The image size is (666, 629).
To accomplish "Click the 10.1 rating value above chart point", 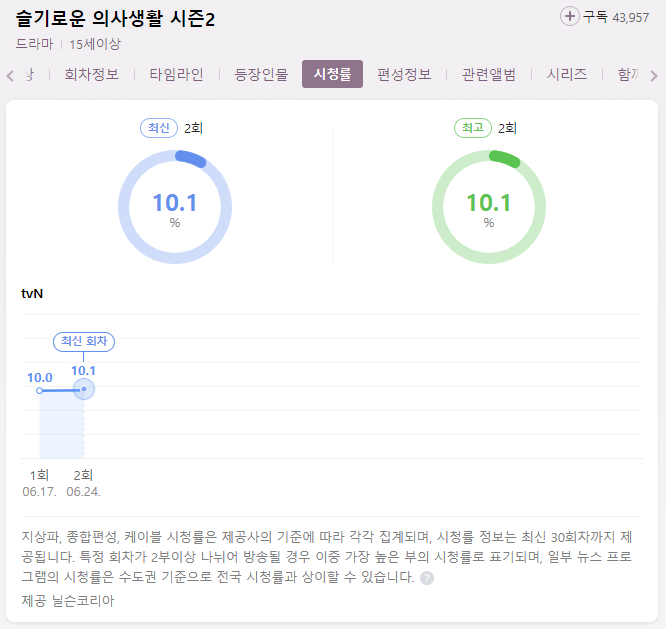I will click(83, 371).
